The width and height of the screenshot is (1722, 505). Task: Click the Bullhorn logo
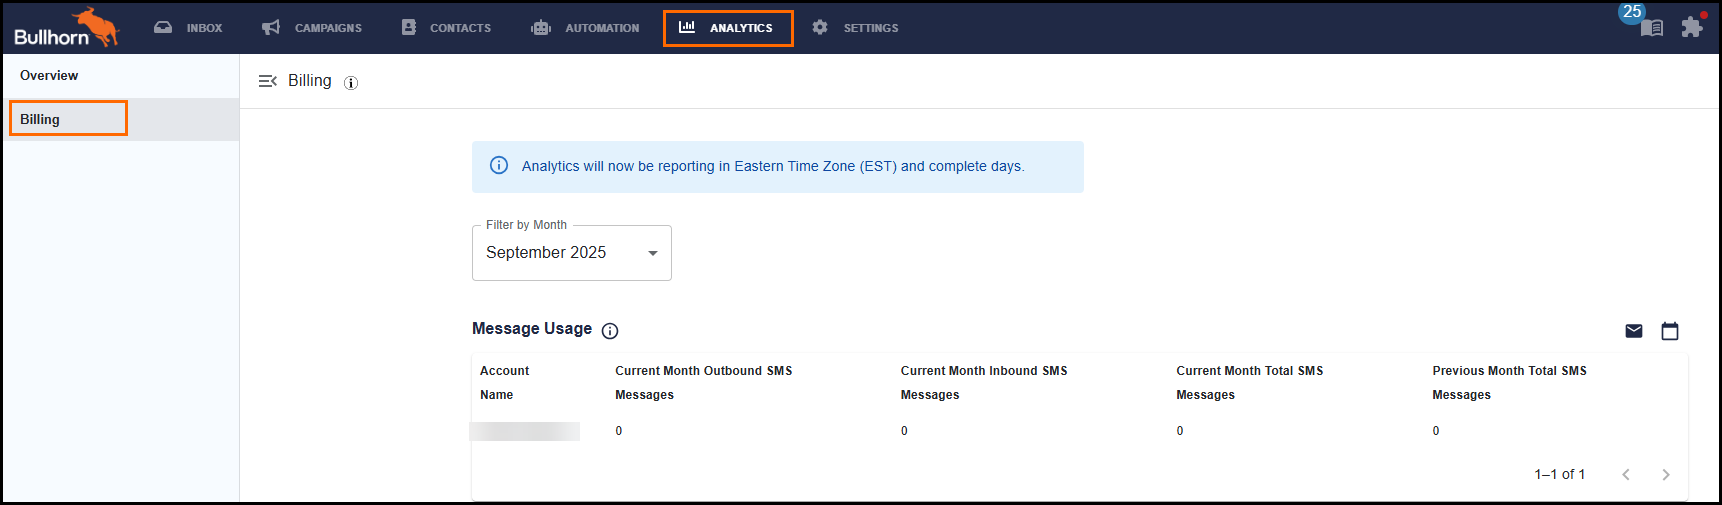(66, 28)
